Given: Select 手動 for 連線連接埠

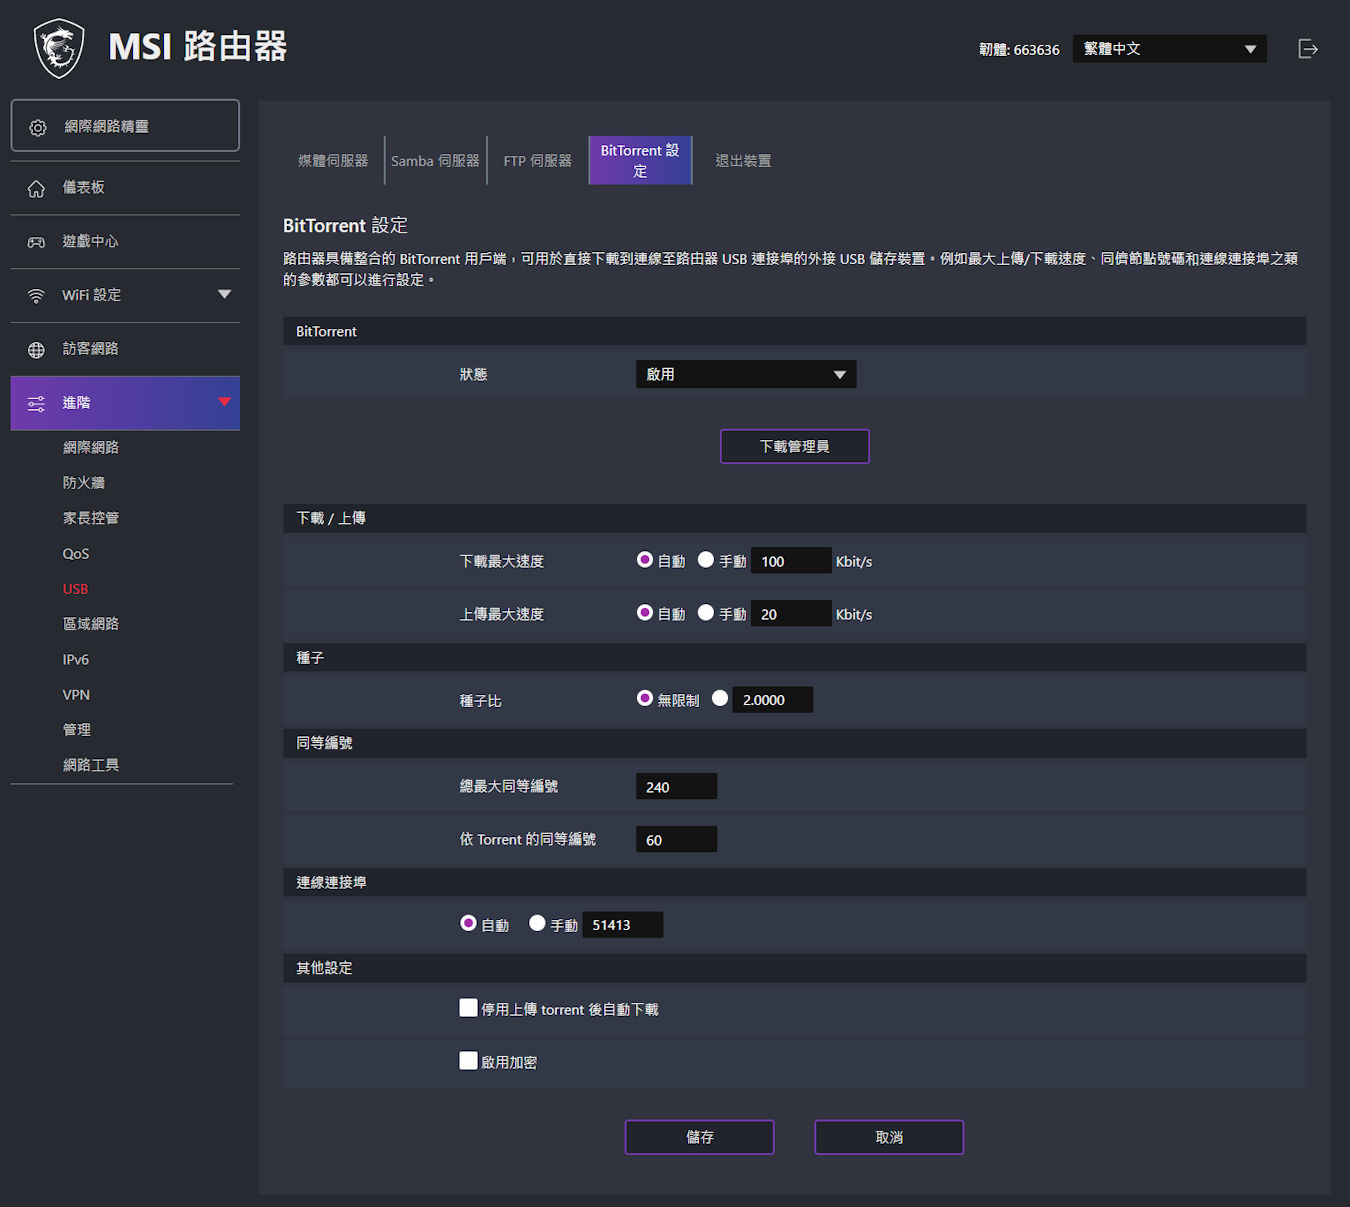Looking at the screenshot, I should pos(537,924).
